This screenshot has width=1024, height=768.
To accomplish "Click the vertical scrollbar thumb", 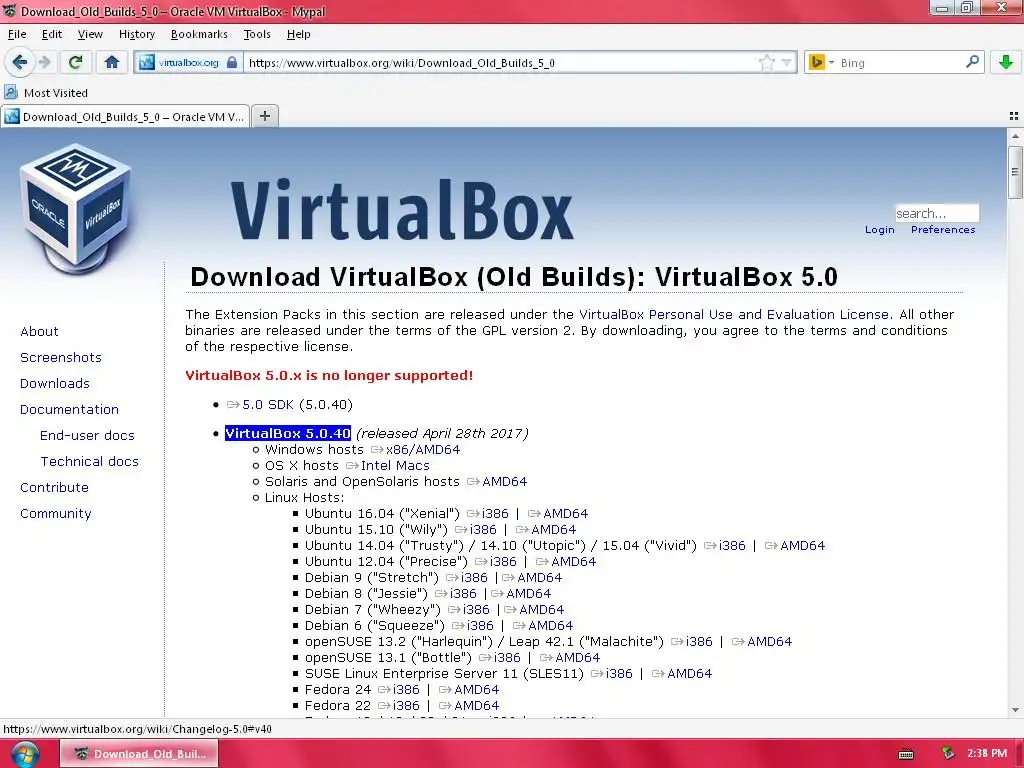I will click(x=1015, y=172).
